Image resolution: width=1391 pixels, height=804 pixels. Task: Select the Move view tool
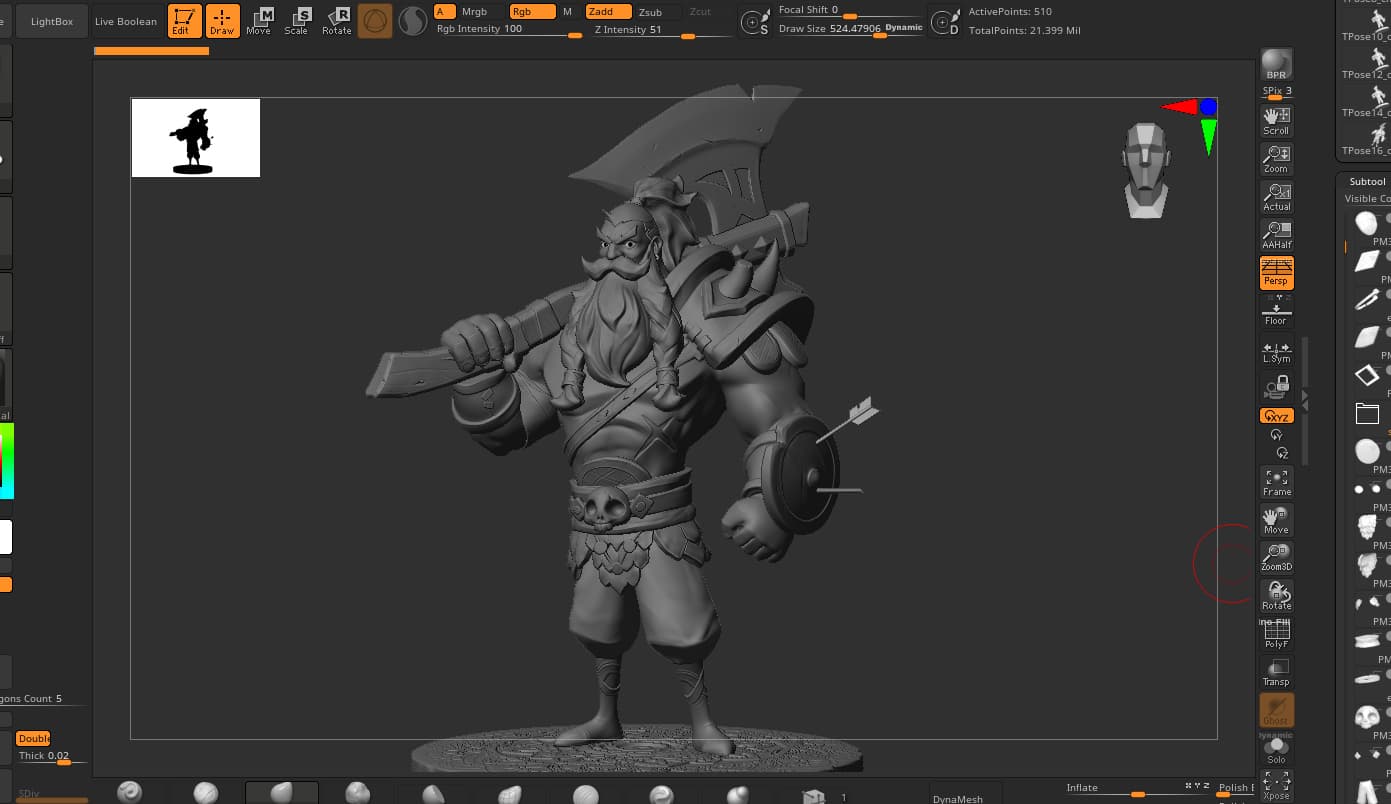tap(1277, 520)
